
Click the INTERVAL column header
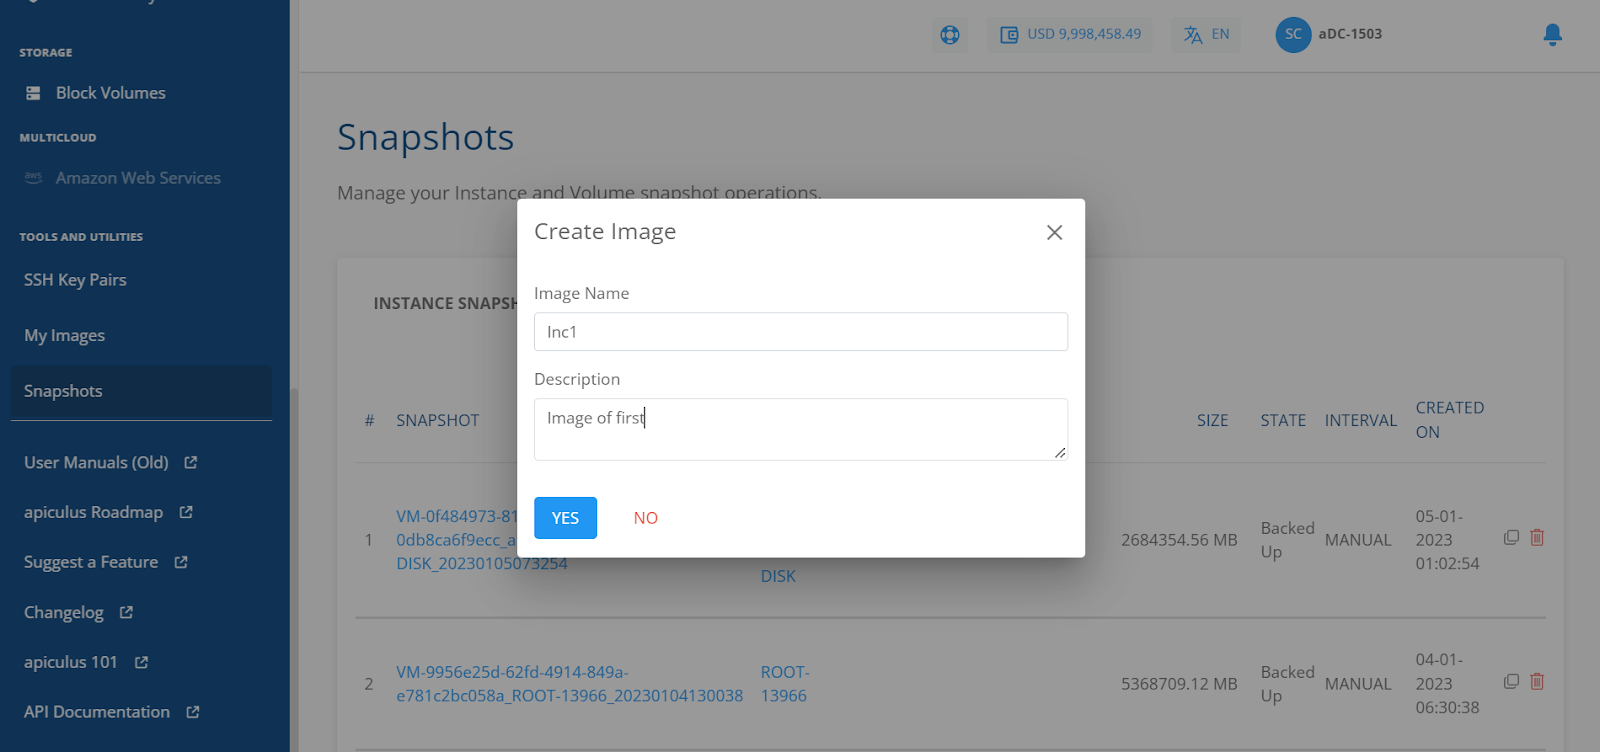[x=1360, y=421]
